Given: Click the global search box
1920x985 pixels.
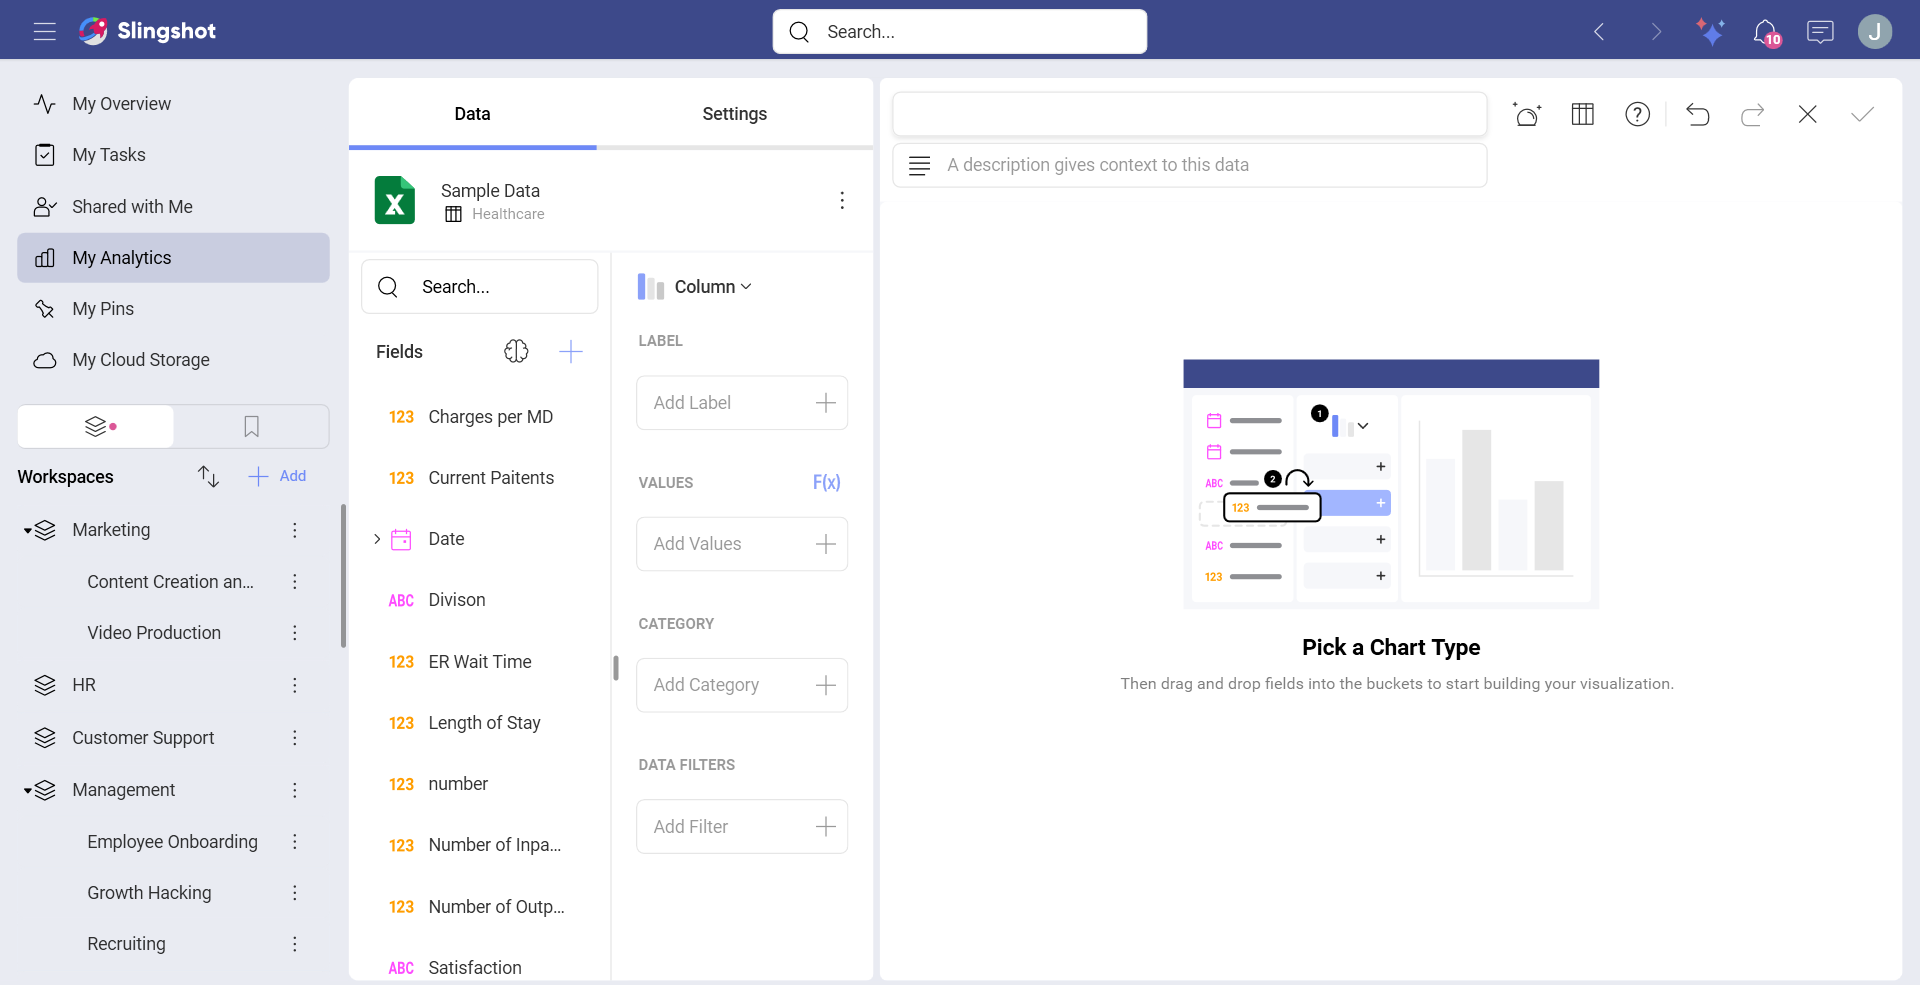Looking at the screenshot, I should coord(960,32).
